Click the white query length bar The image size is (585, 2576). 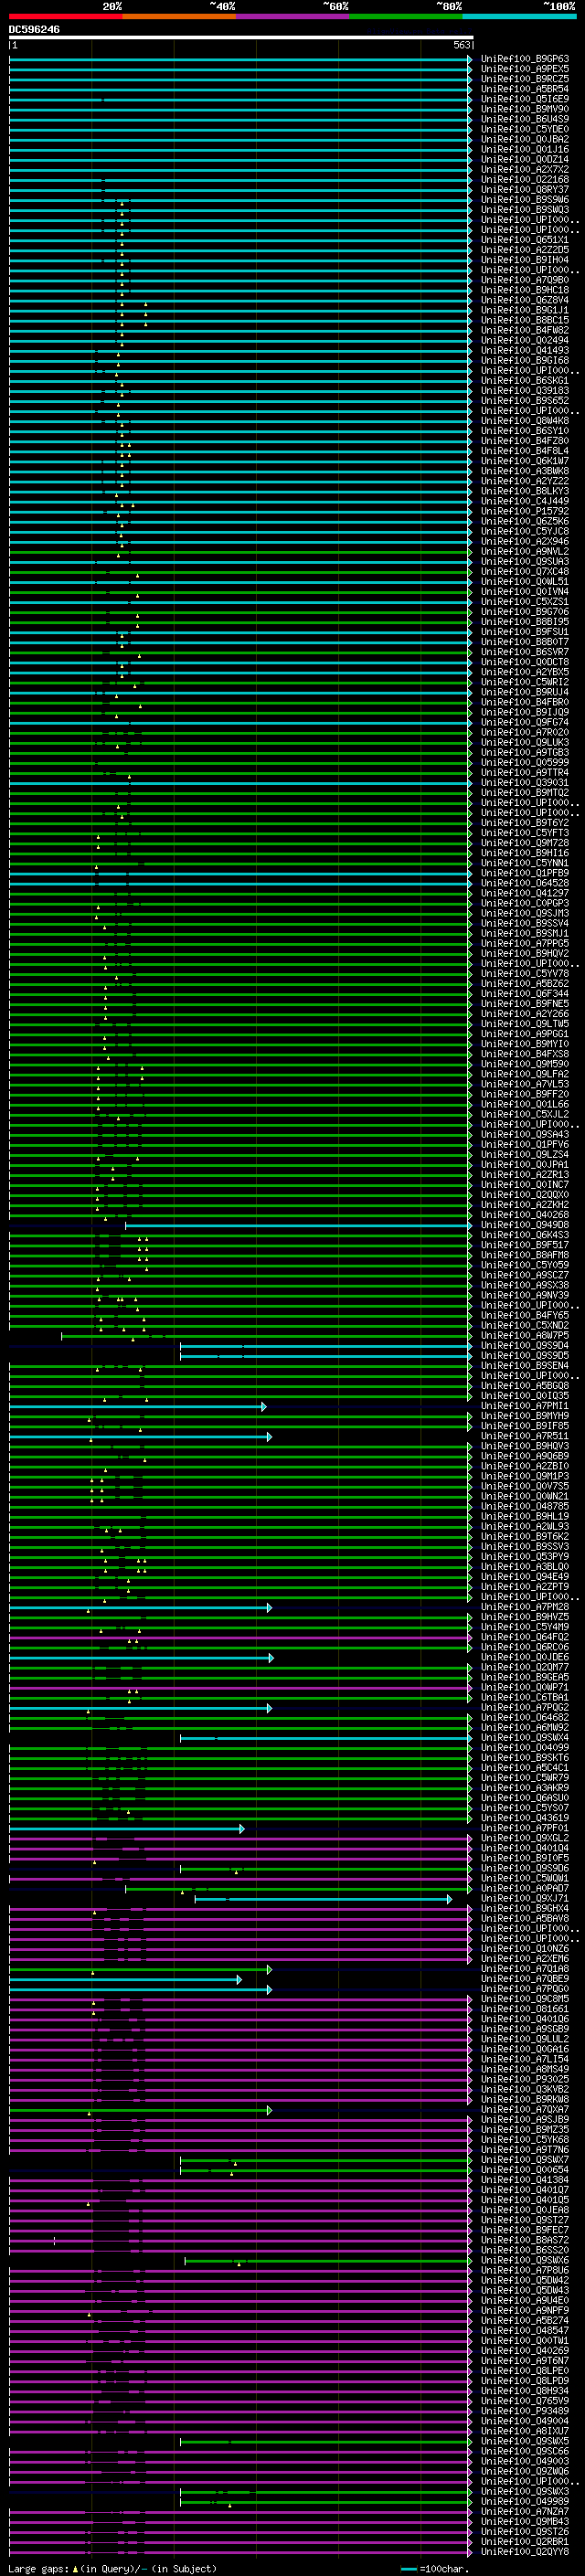[241, 37]
